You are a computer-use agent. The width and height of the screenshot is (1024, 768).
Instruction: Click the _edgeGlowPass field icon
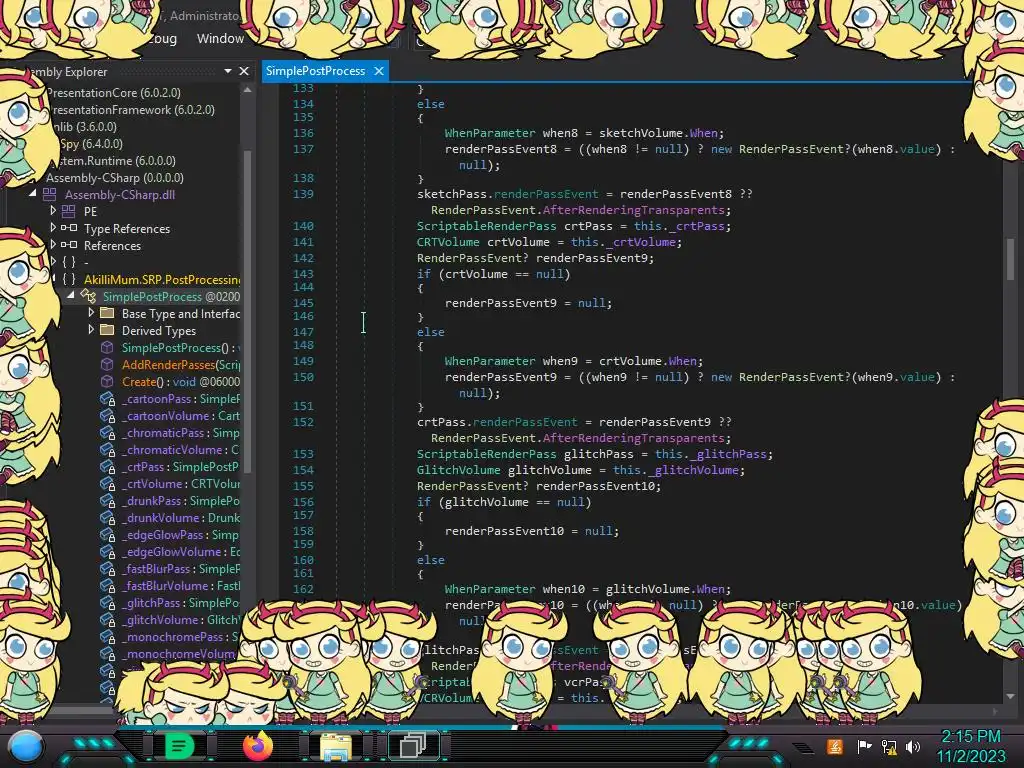tap(107, 535)
